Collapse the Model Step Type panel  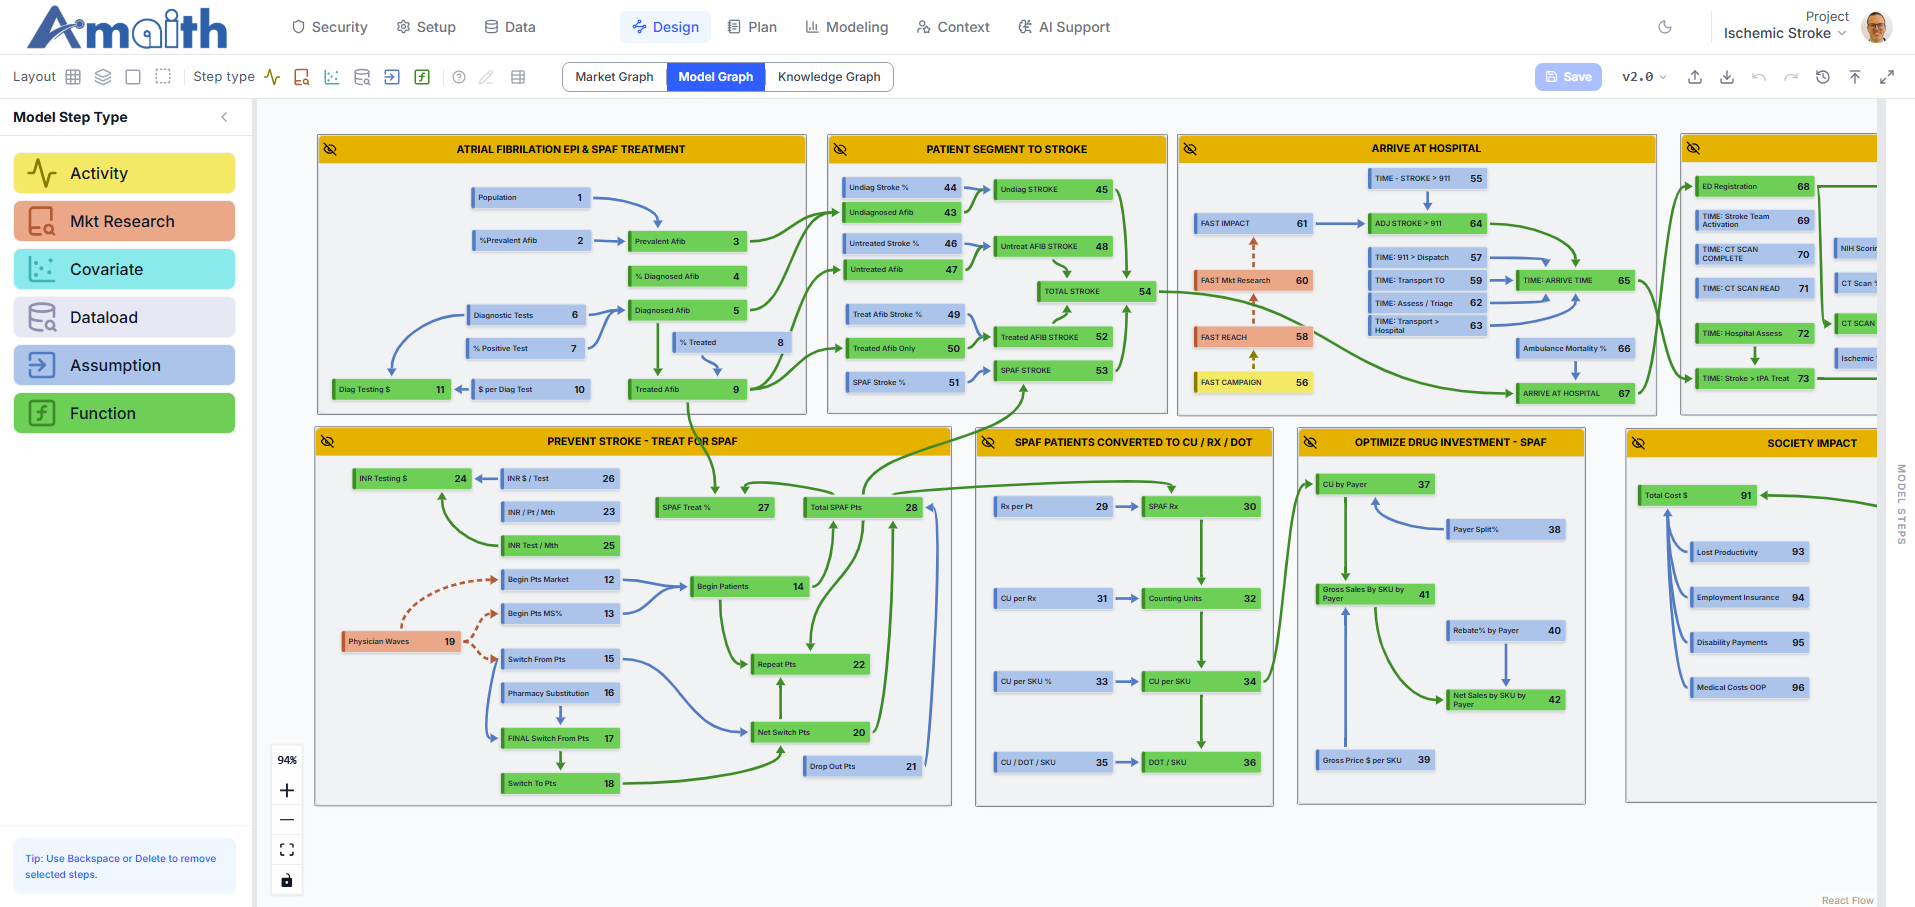tap(224, 117)
